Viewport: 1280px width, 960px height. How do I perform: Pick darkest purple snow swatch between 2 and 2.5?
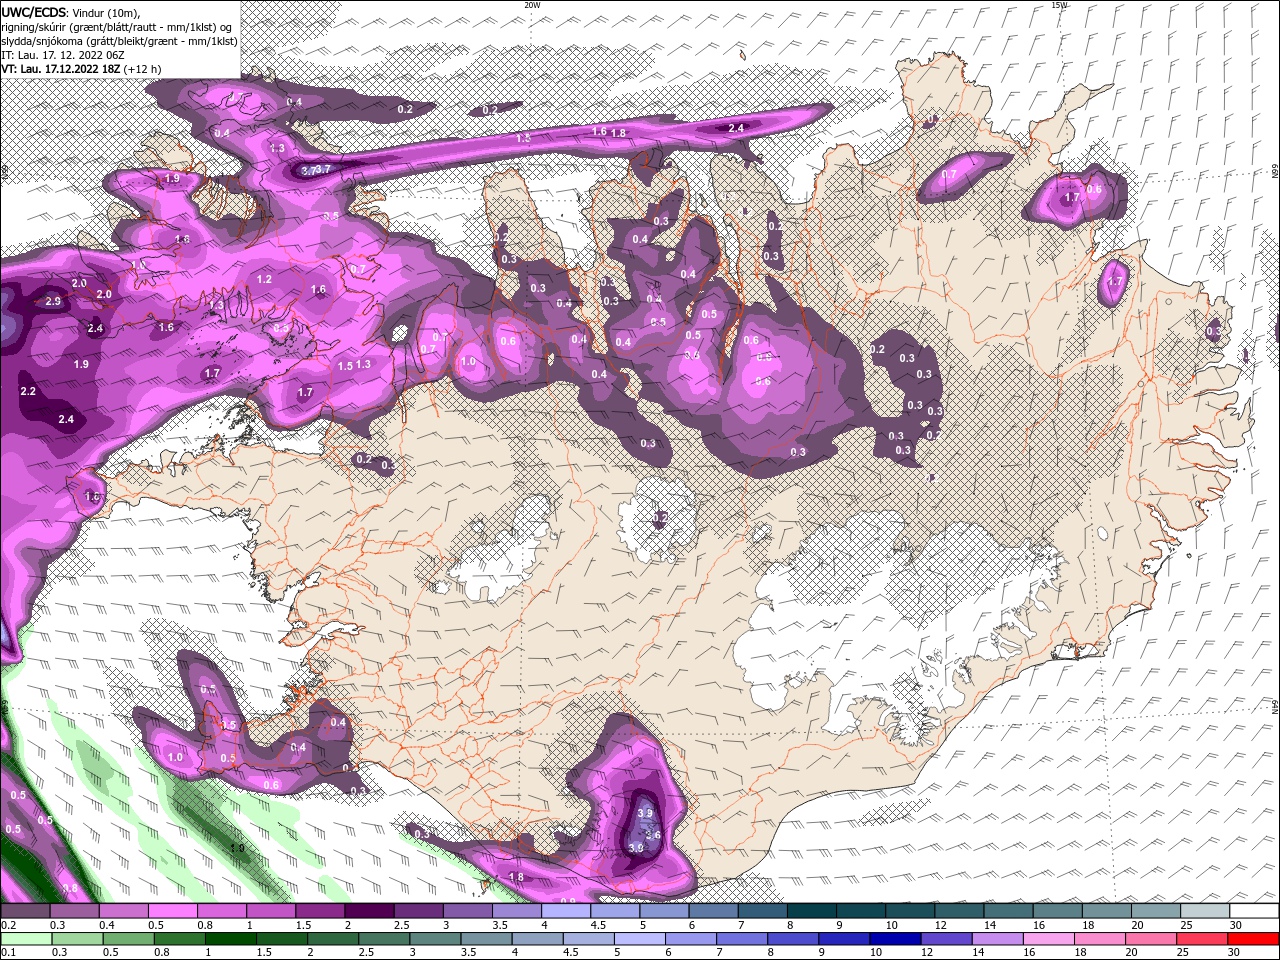[x=369, y=911]
